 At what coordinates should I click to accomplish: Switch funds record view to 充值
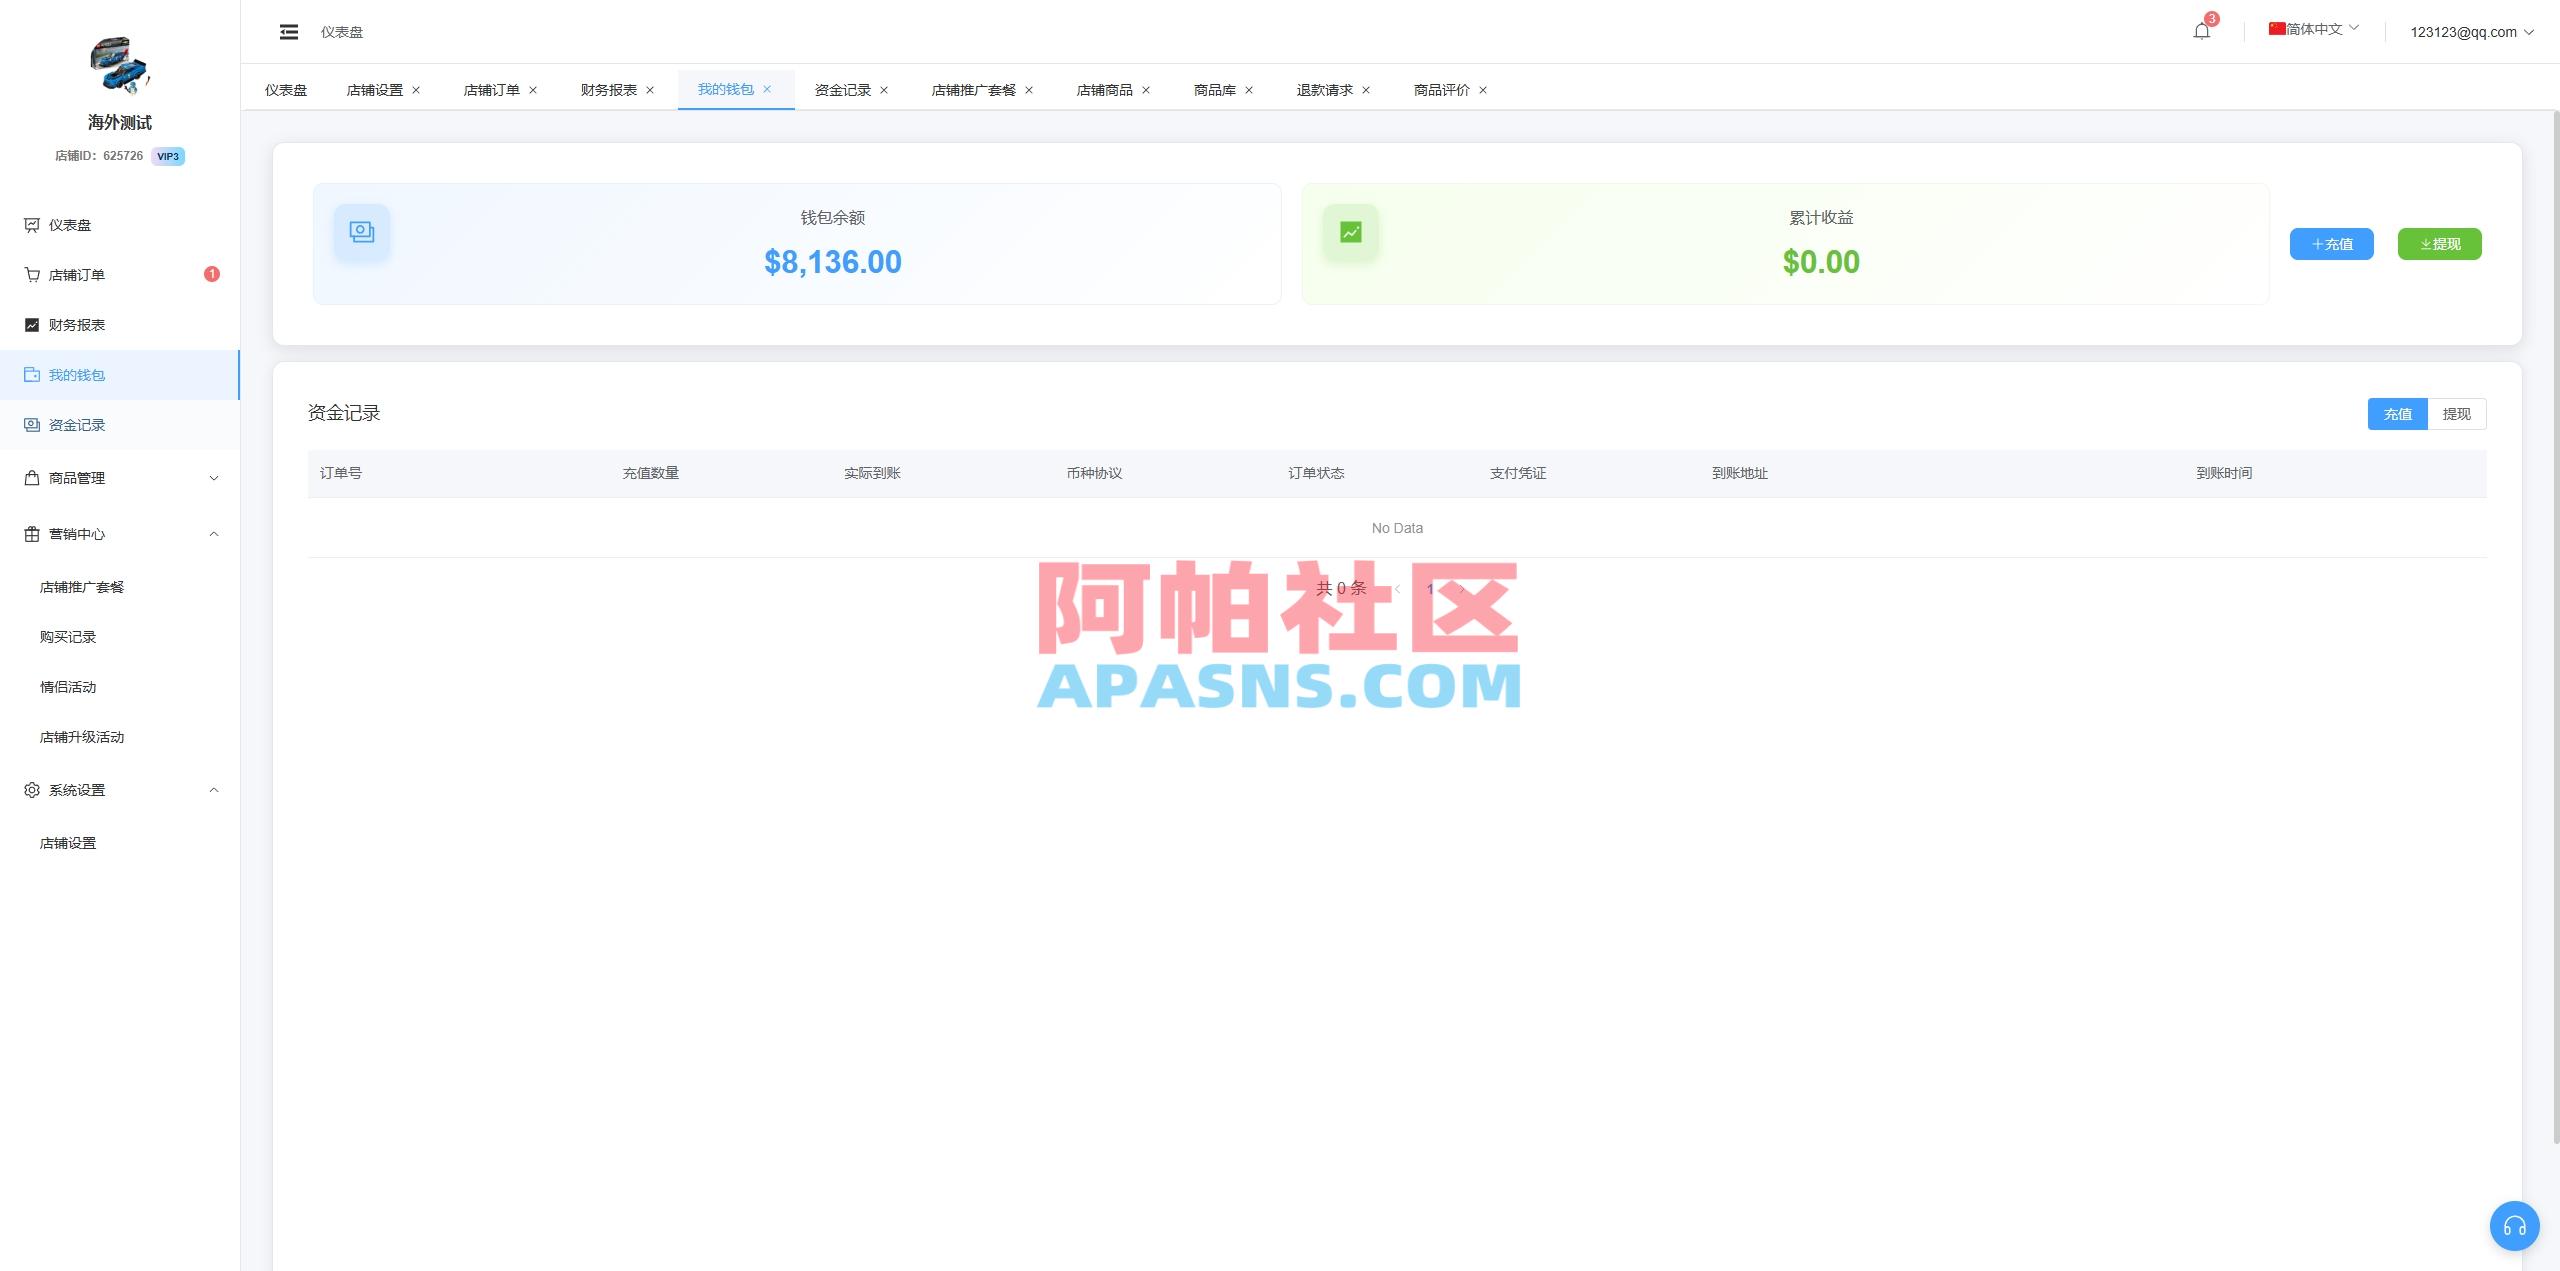(x=2398, y=413)
